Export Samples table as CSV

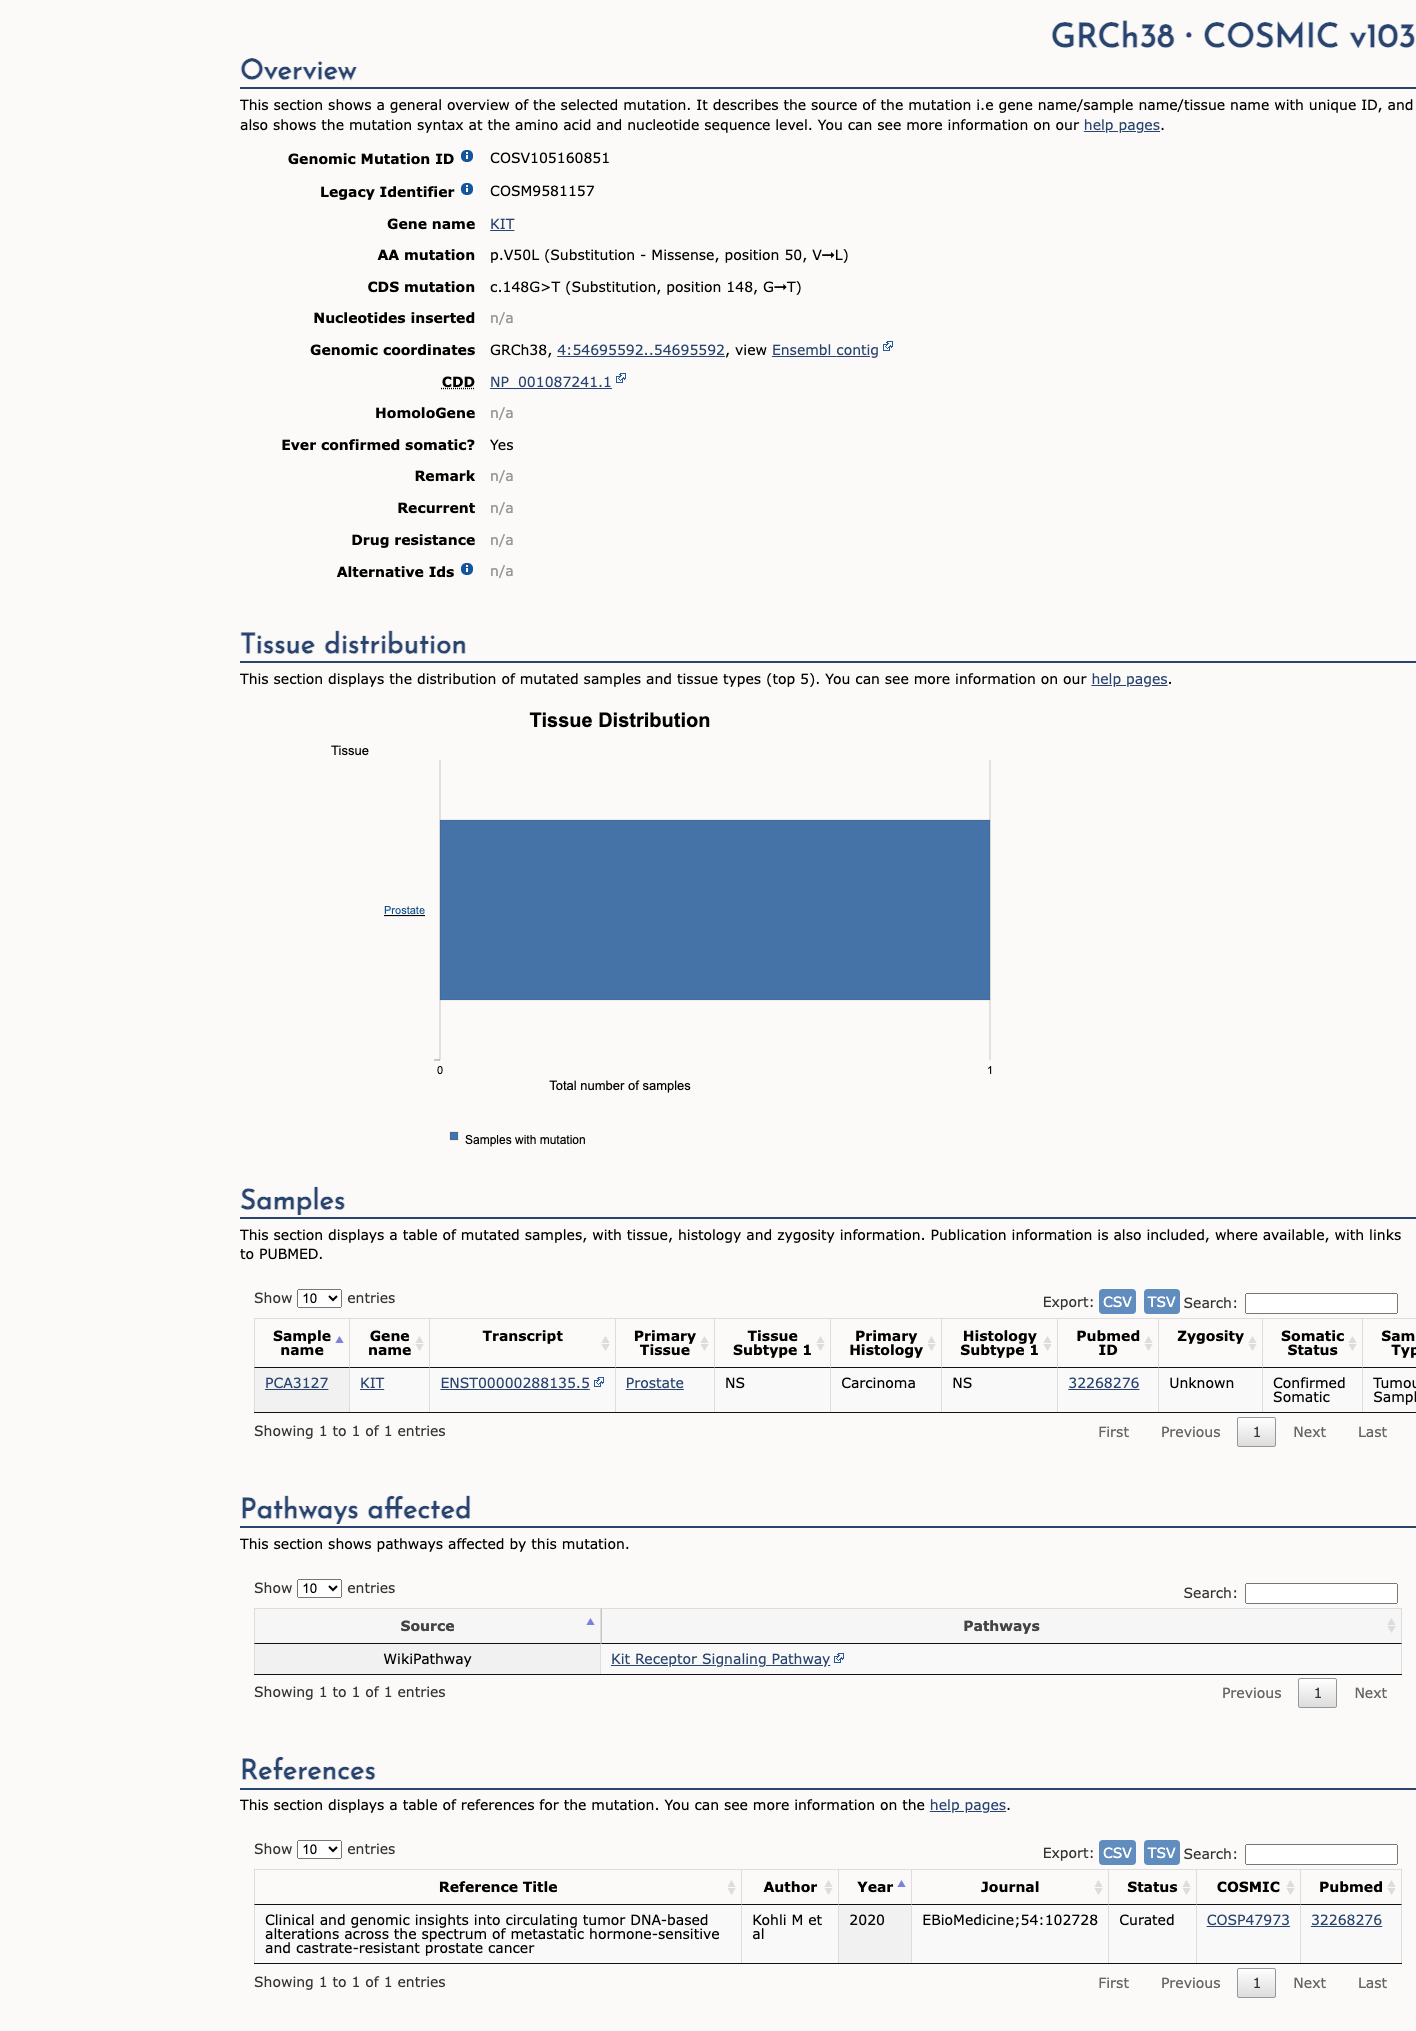1117,1301
